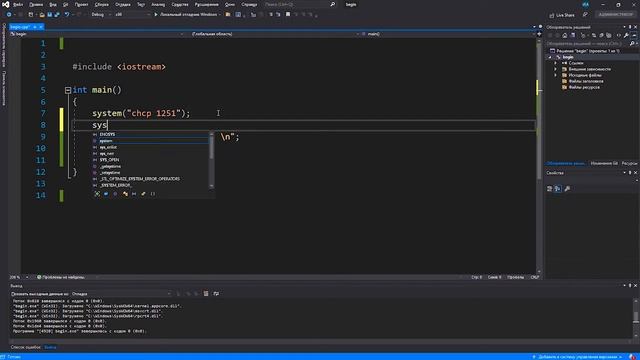This screenshot has width=640, height=360.
Task: Select 'ENOSYS' in the autocomplete list
Action: (151, 134)
